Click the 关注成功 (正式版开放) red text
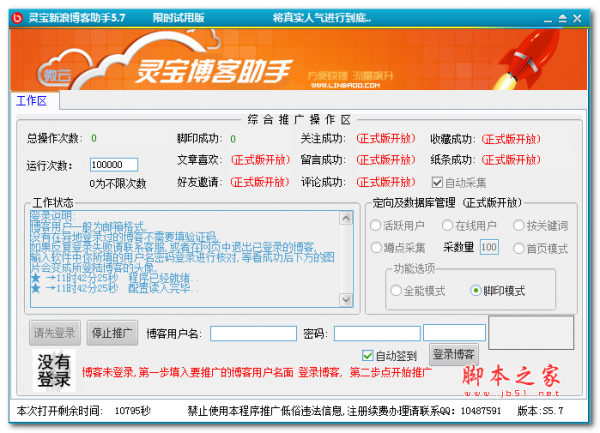Image resolution: width=600 pixels, height=433 pixels. [386, 138]
